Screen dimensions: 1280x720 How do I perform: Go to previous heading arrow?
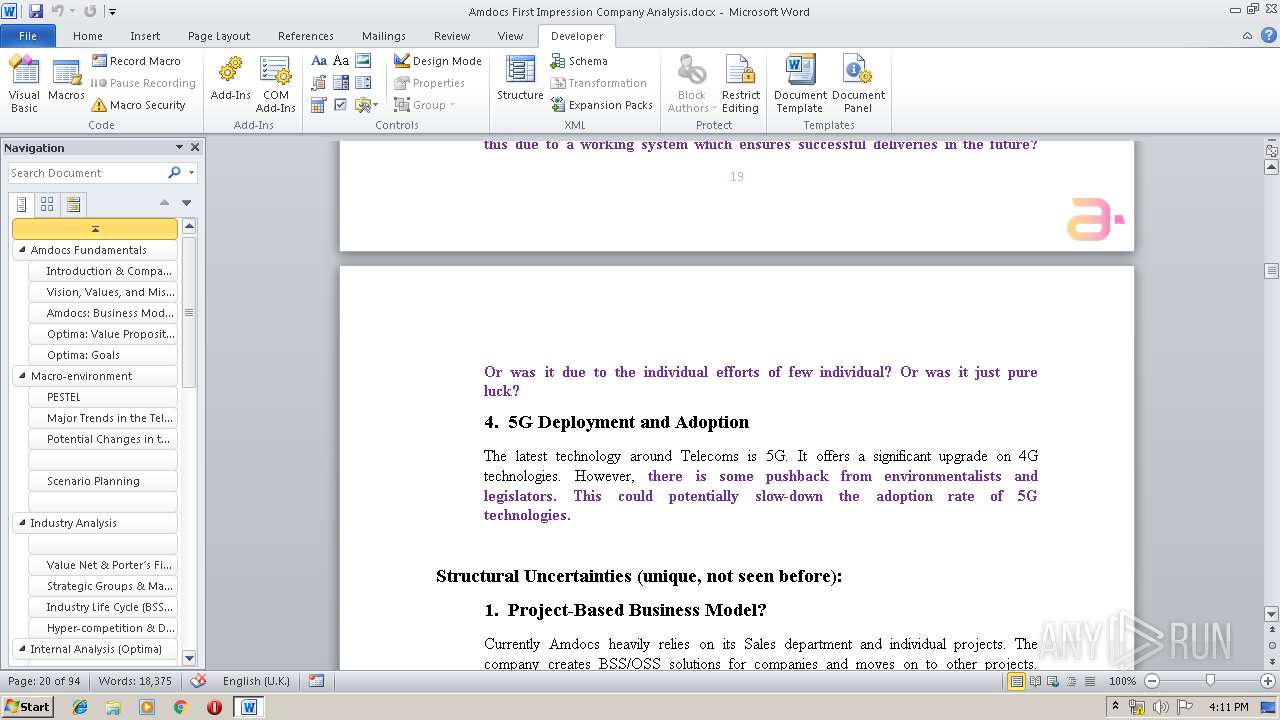165,203
